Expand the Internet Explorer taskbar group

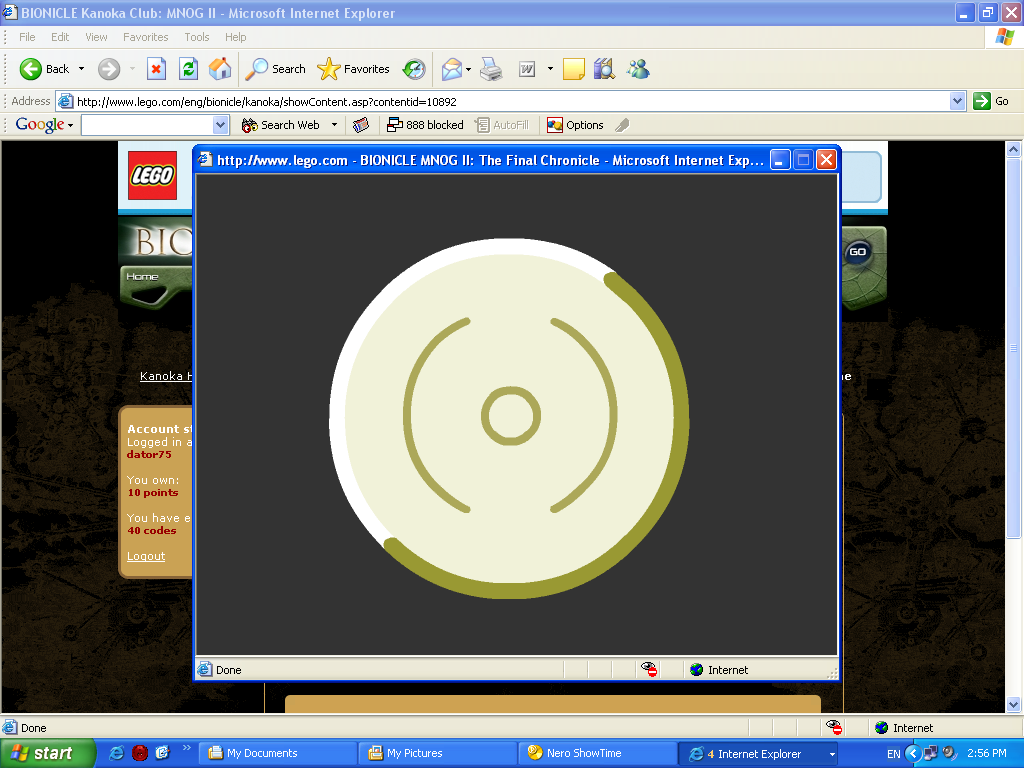coord(832,754)
